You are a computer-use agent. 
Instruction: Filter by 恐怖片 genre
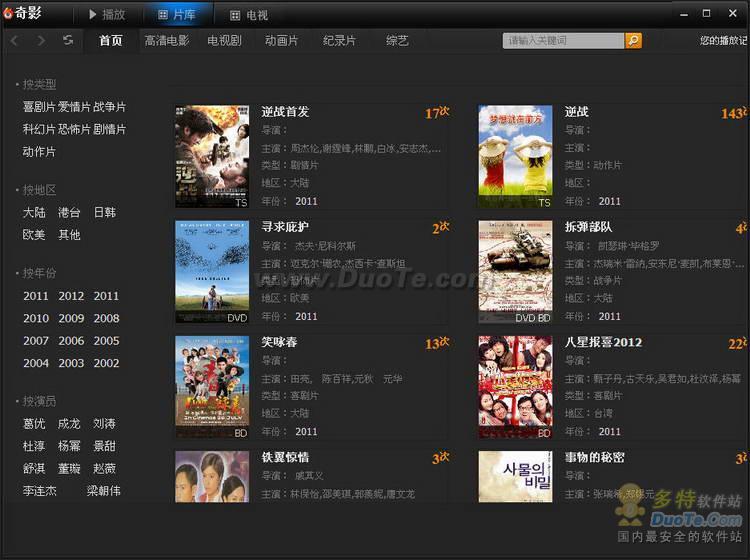(74, 129)
